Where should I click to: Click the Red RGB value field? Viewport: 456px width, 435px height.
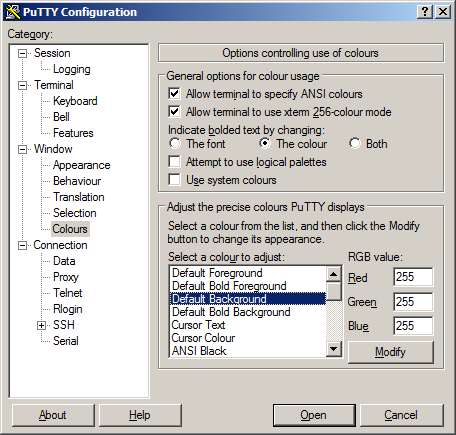[413, 277]
